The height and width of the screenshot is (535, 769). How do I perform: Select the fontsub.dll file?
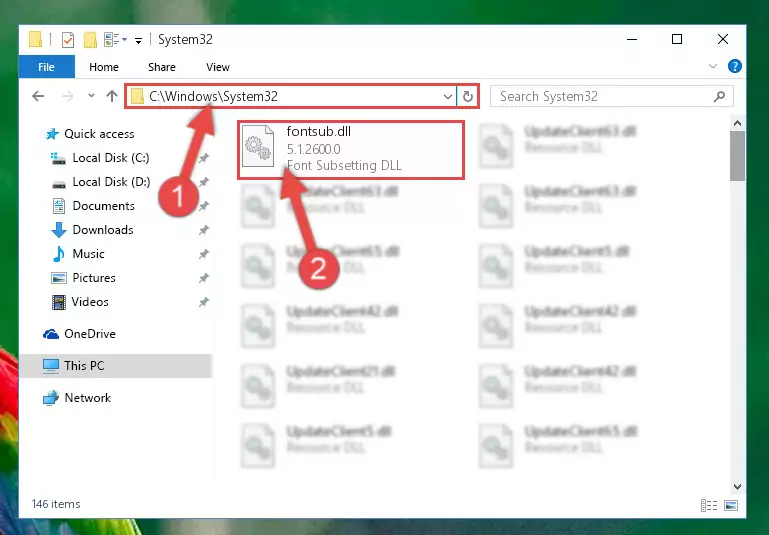[351, 149]
